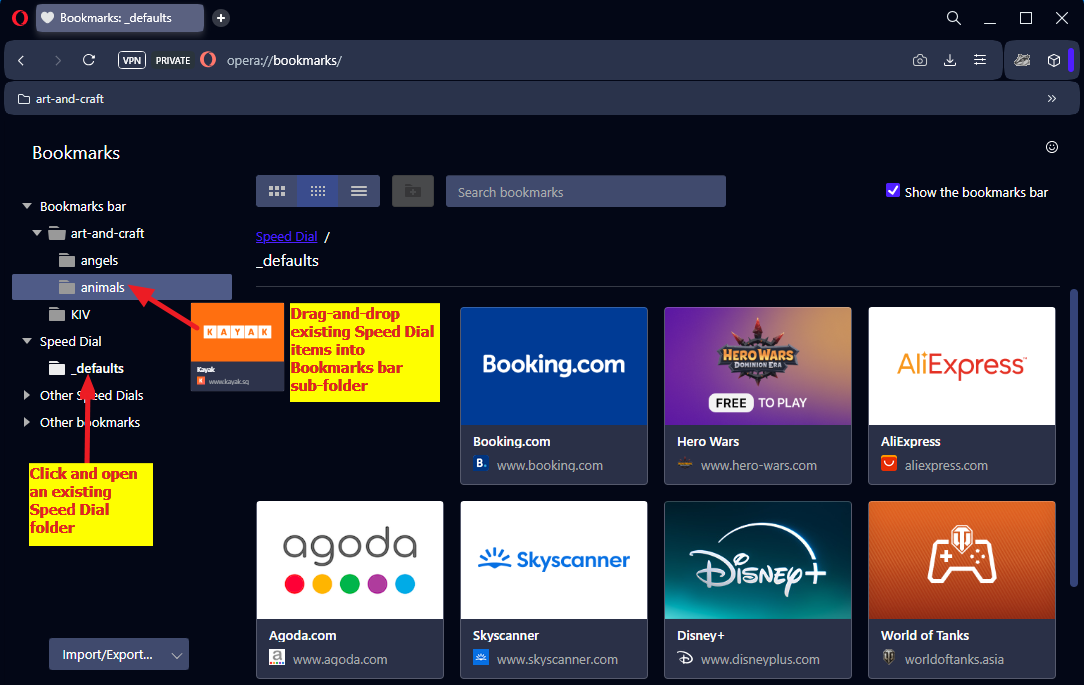
Task: Click the Opera logo menu icon
Action: [x=20, y=18]
